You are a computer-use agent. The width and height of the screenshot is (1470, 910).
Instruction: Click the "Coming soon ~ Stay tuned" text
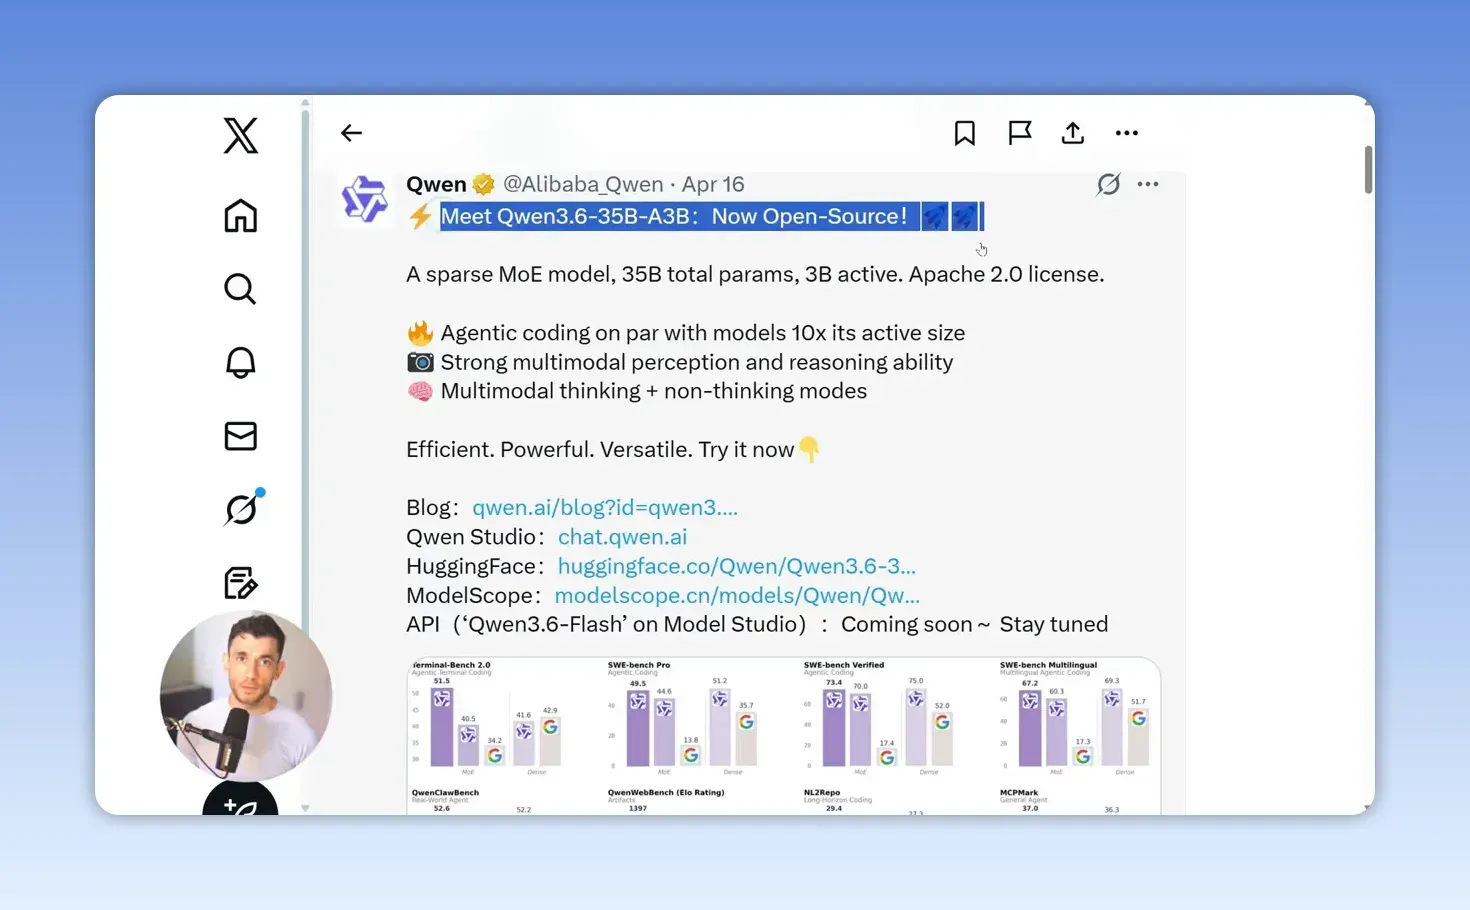pos(974,624)
